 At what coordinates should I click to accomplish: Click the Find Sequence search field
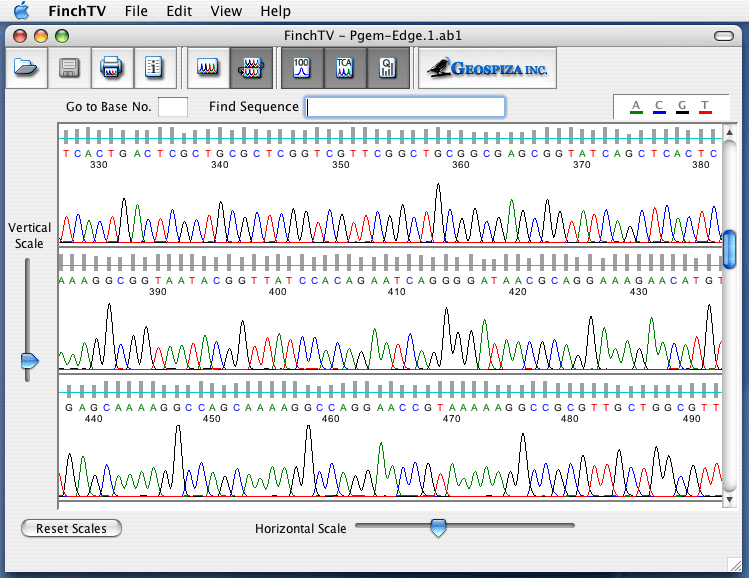coord(405,107)
